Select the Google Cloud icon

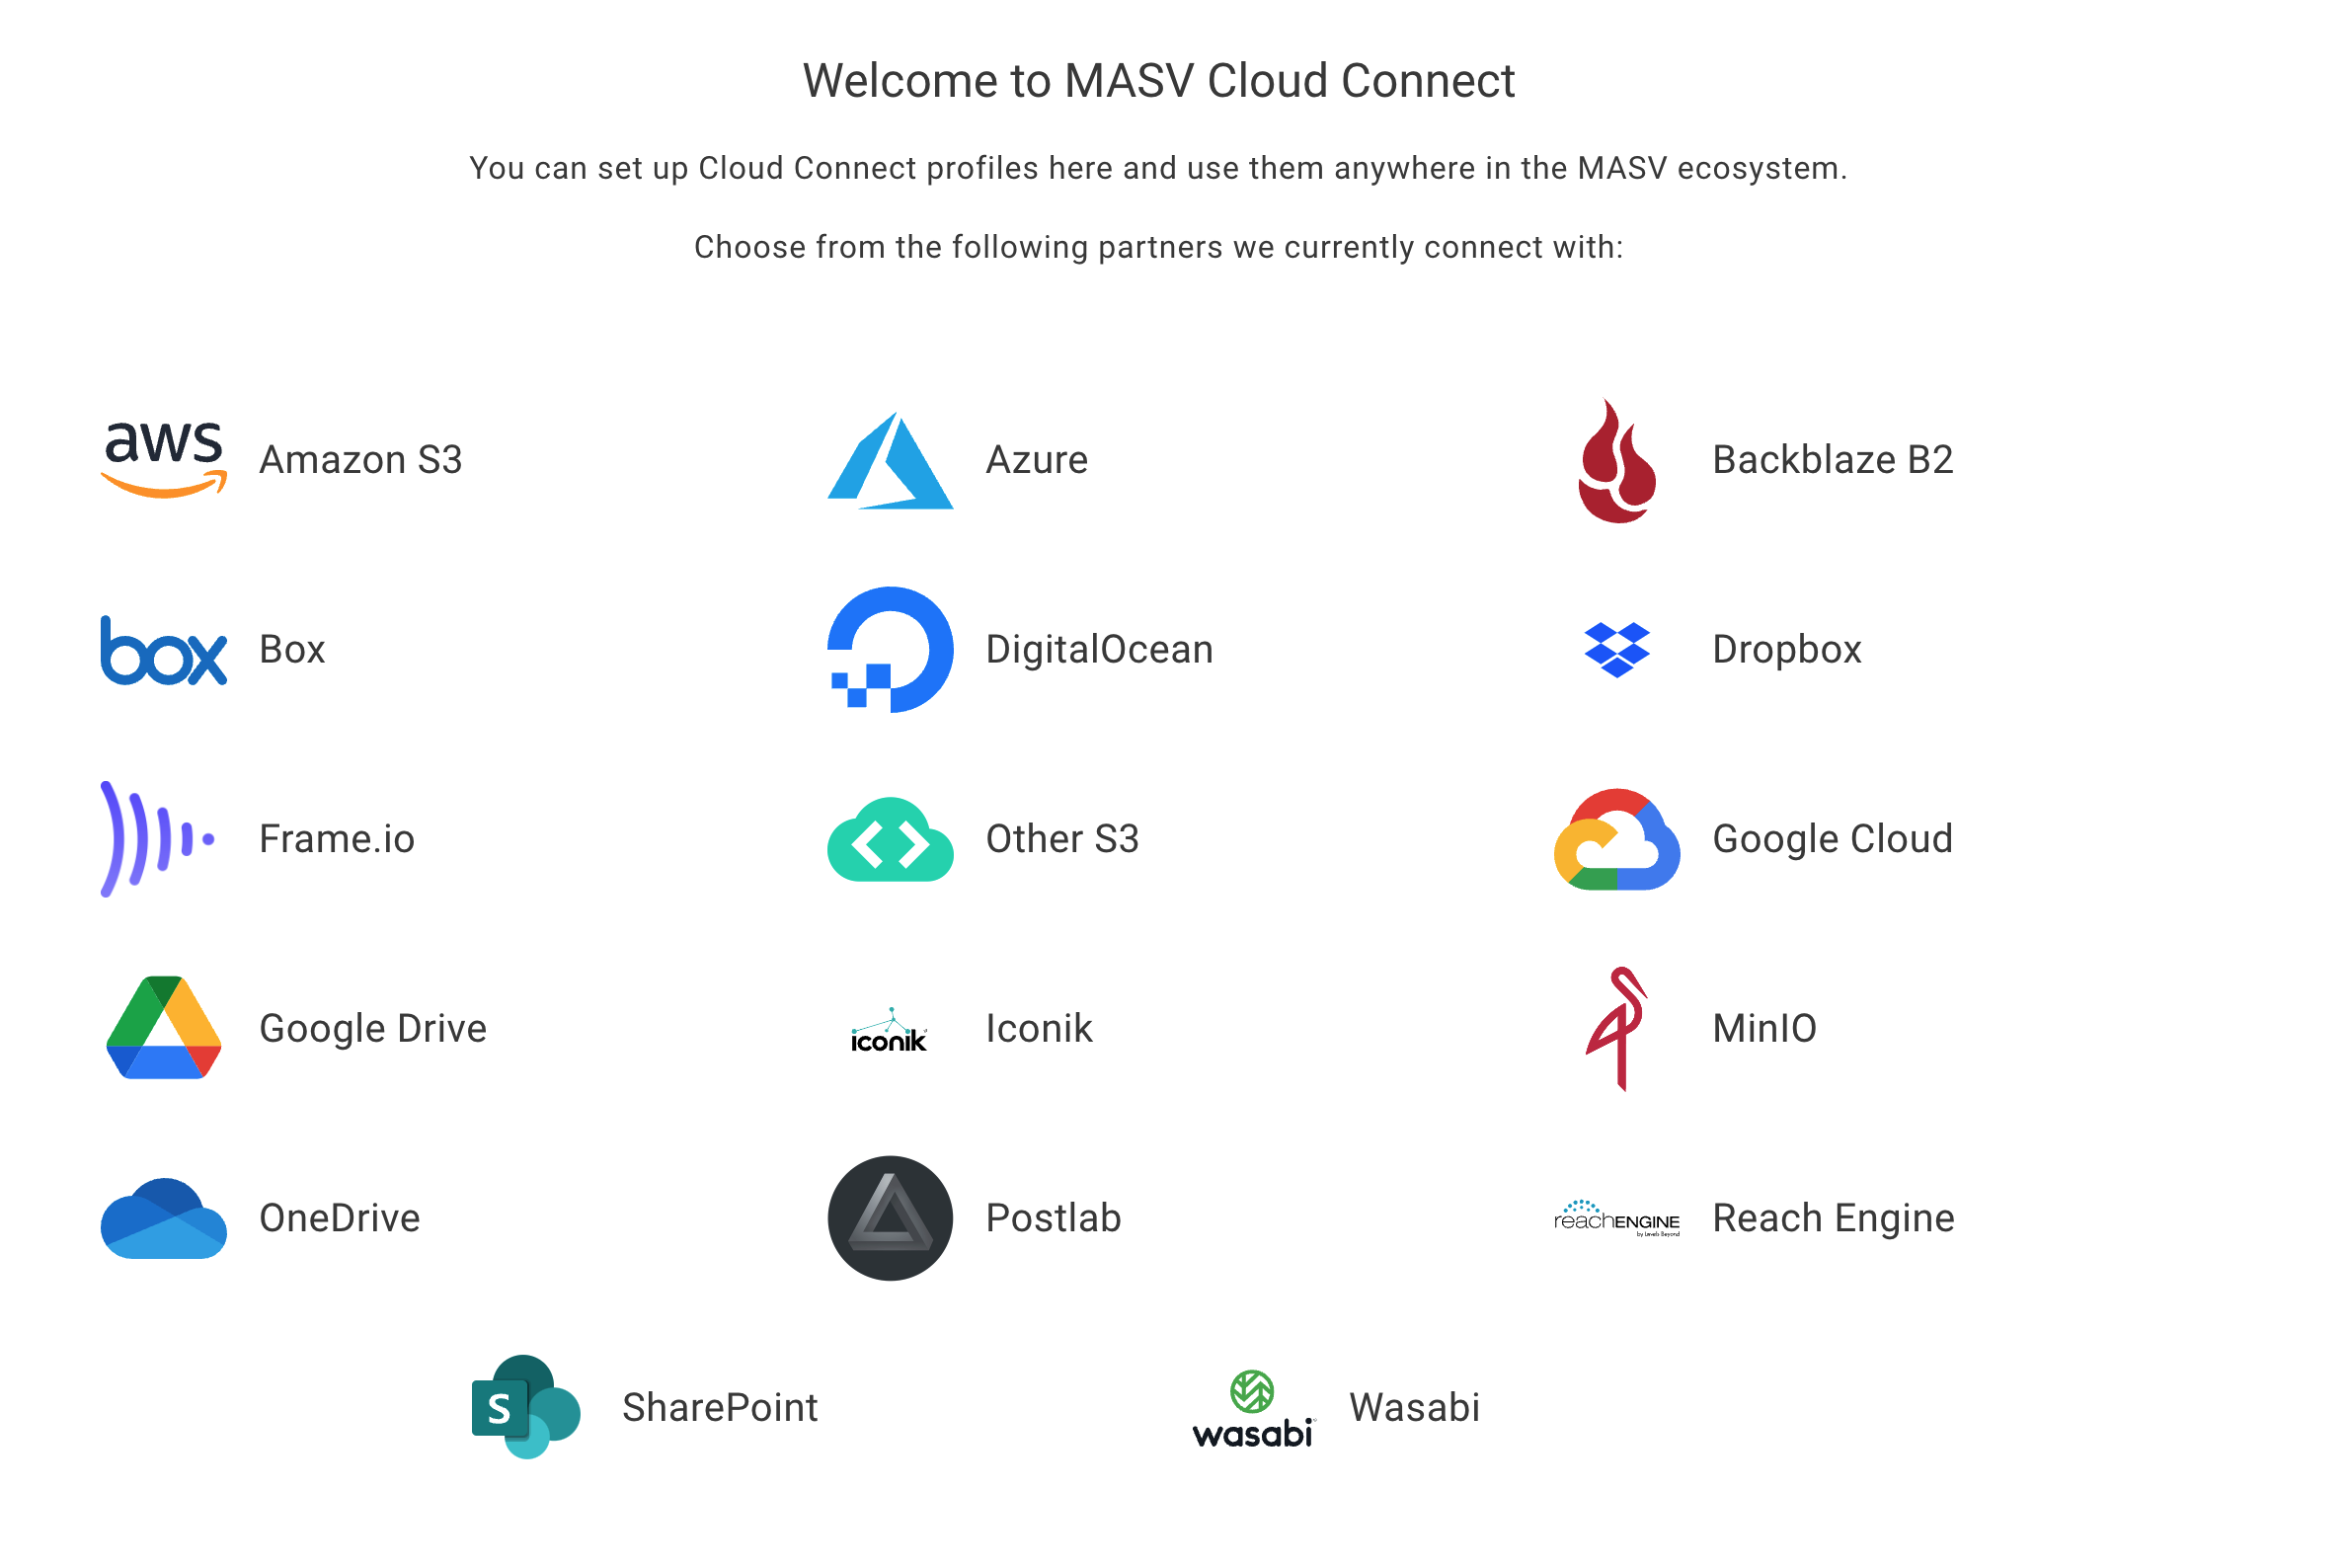point(1617,838)
